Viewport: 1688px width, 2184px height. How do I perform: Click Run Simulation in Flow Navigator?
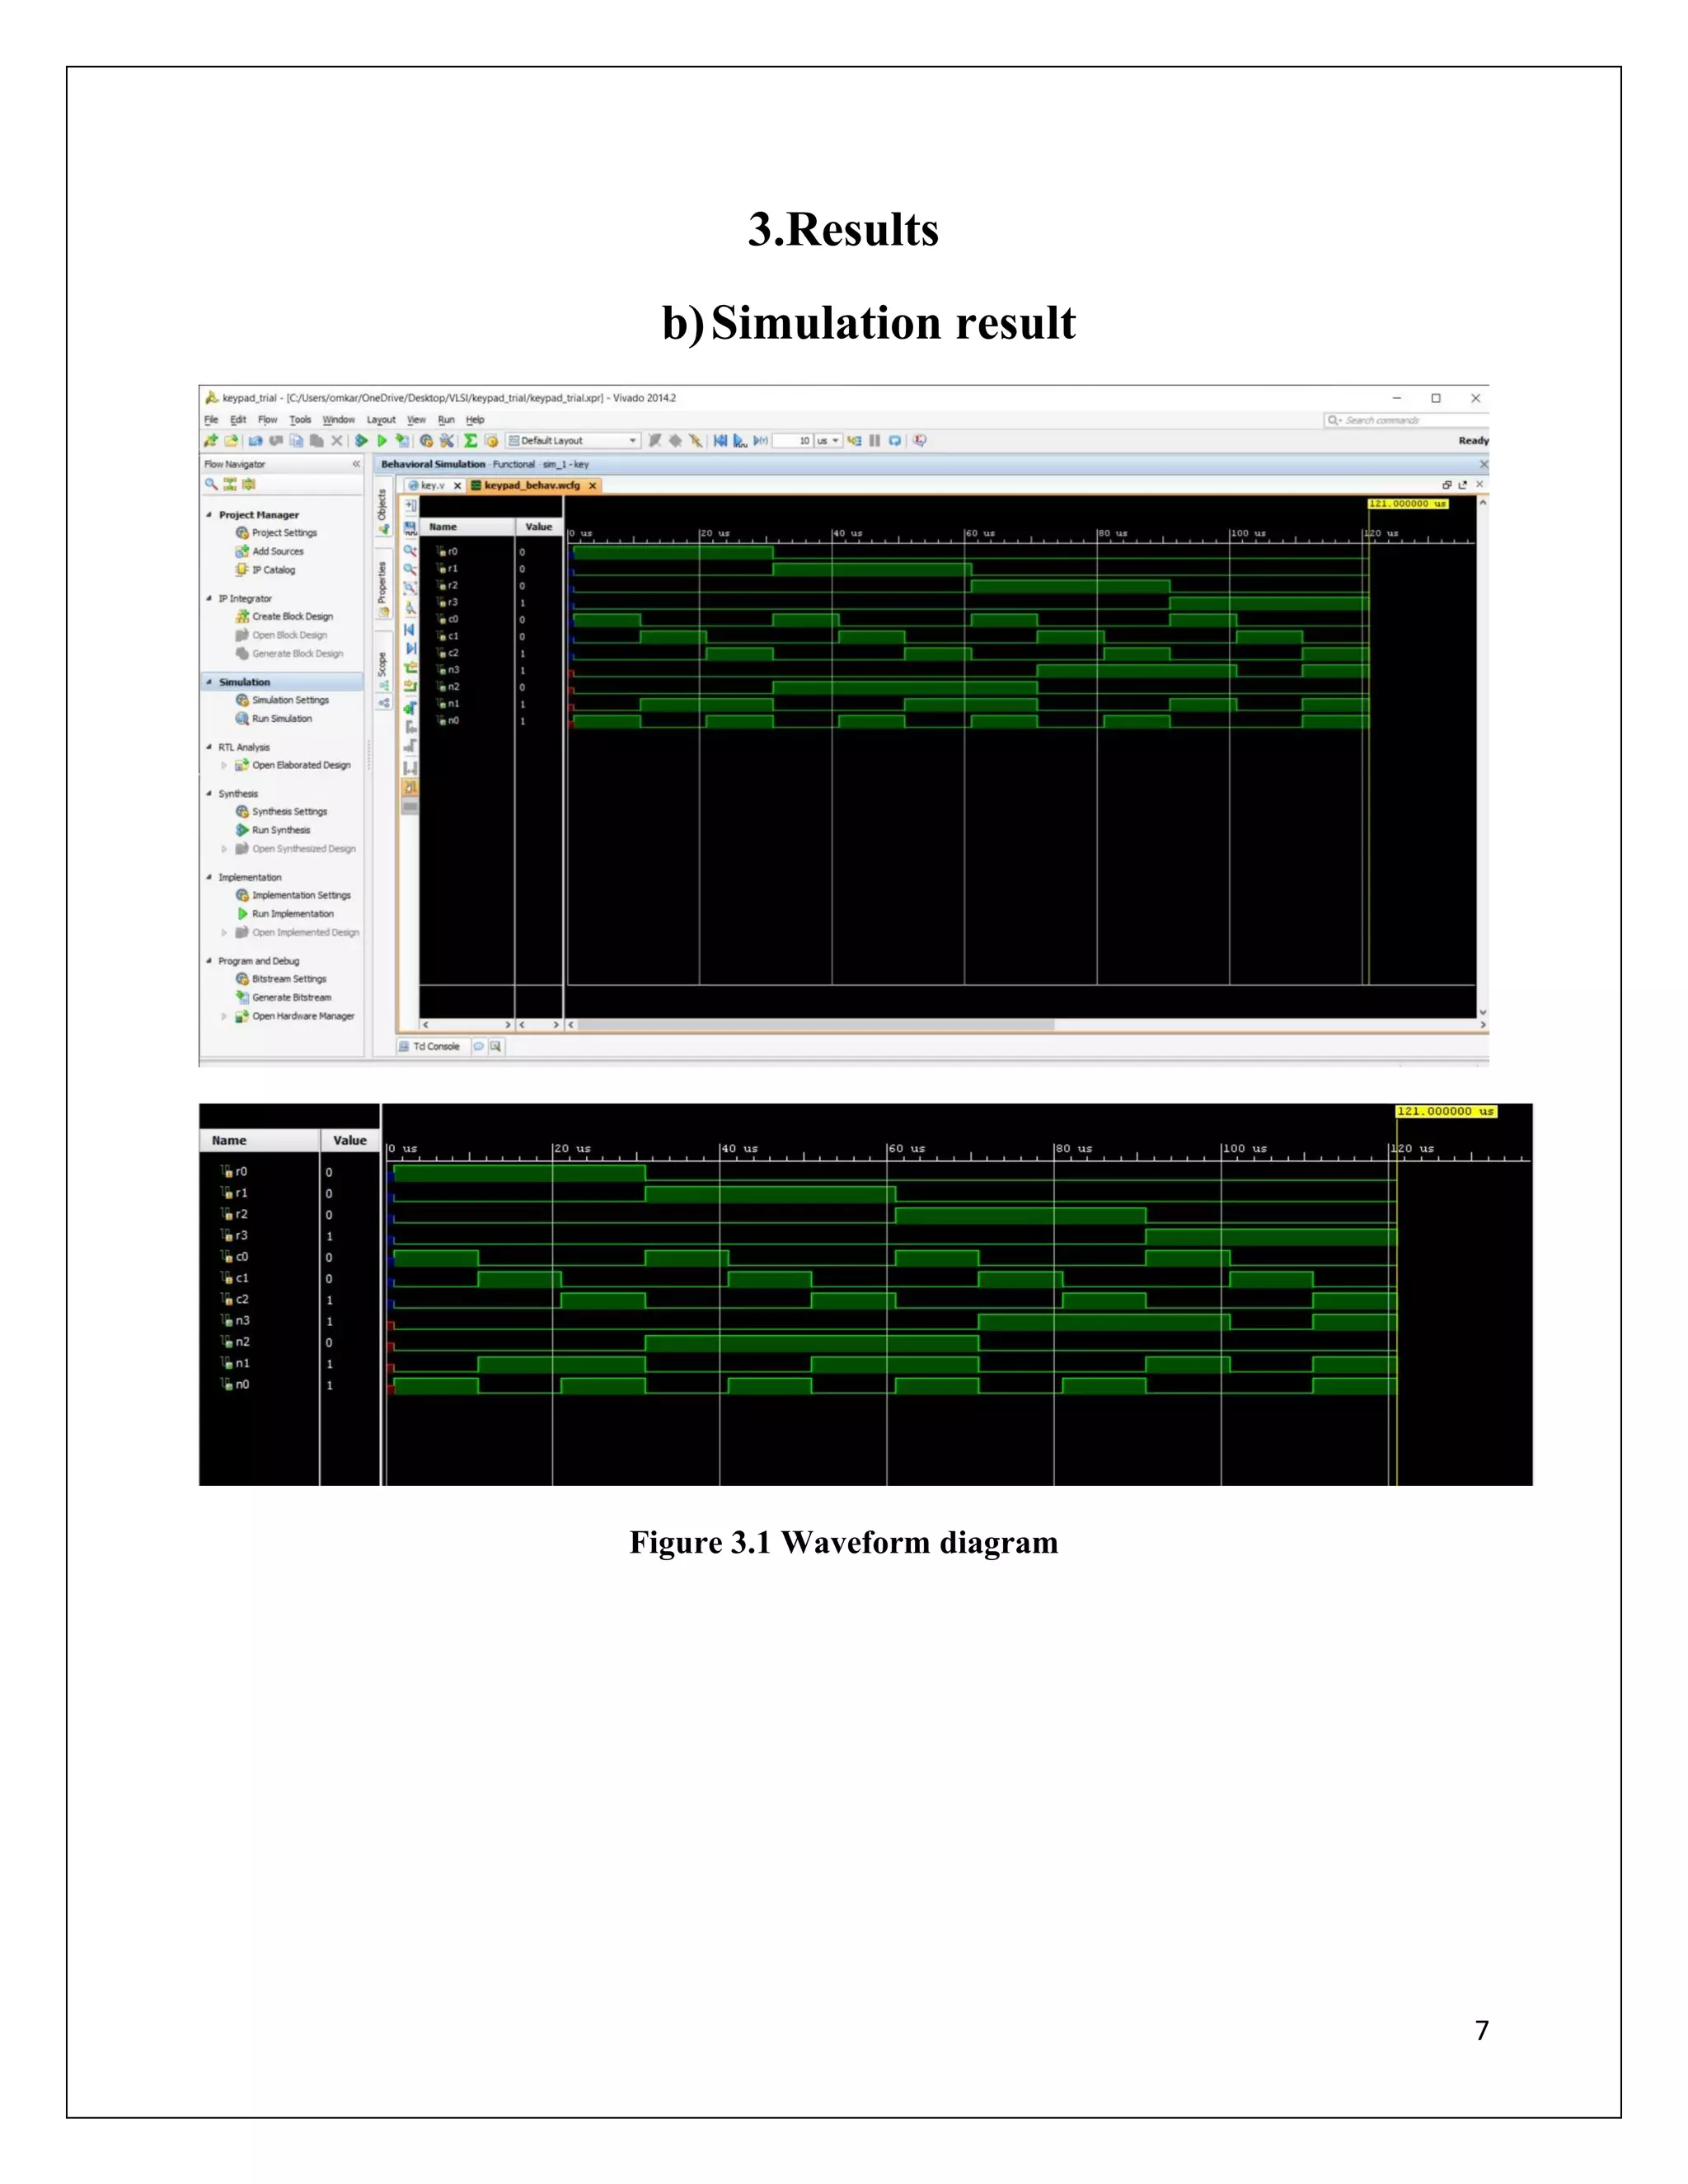coord(281,719)
